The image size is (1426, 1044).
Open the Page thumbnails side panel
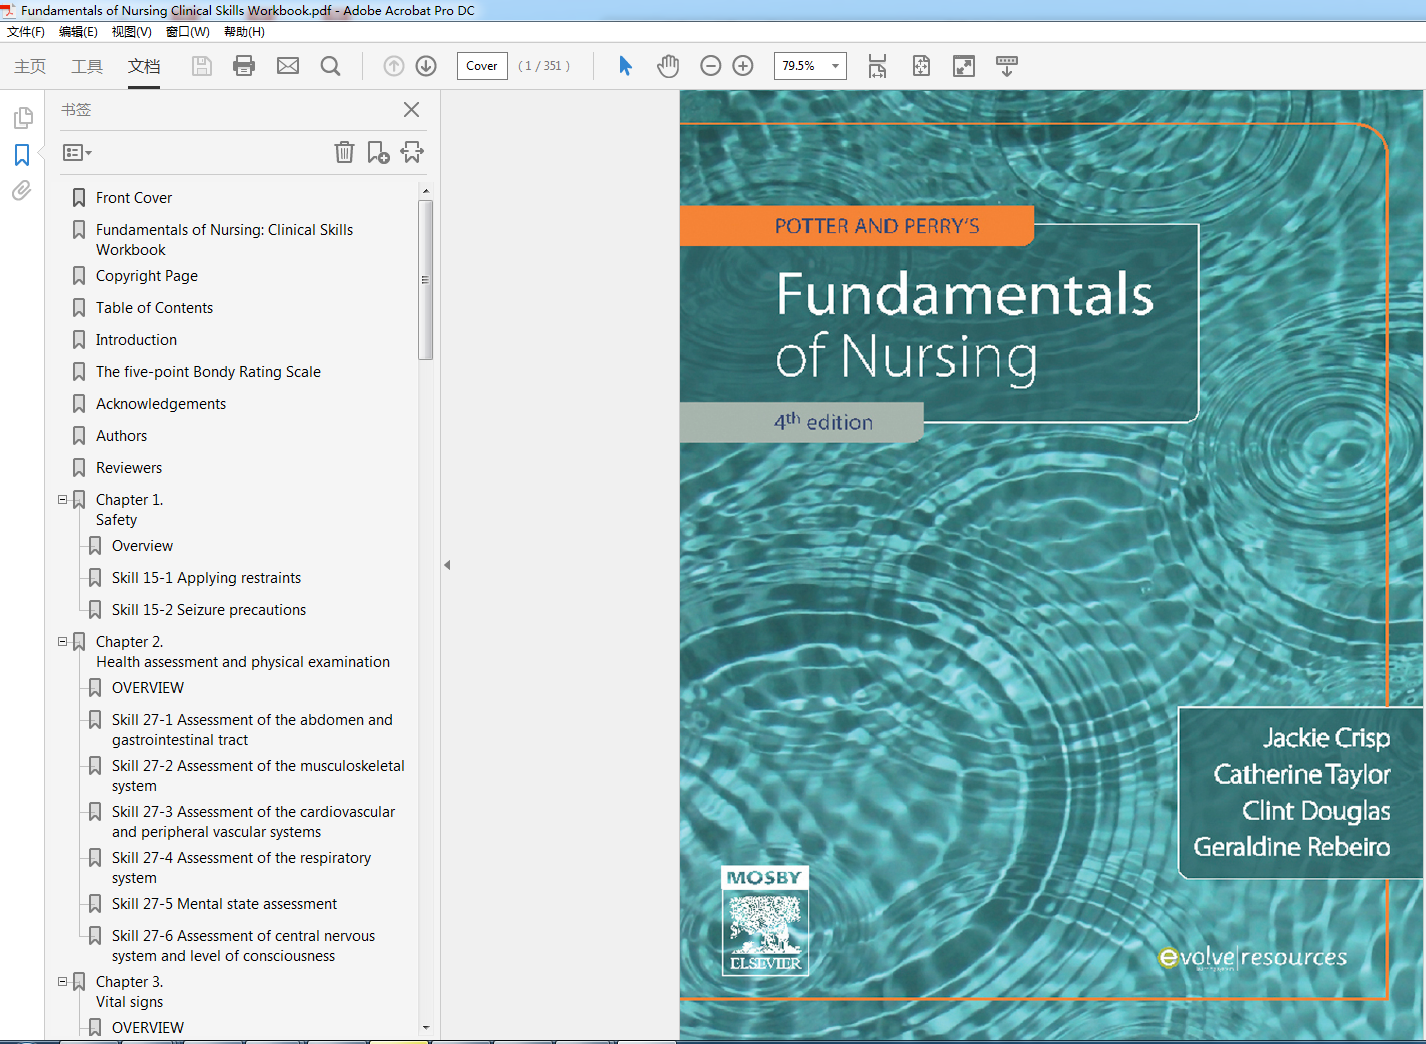pos(22,118)
